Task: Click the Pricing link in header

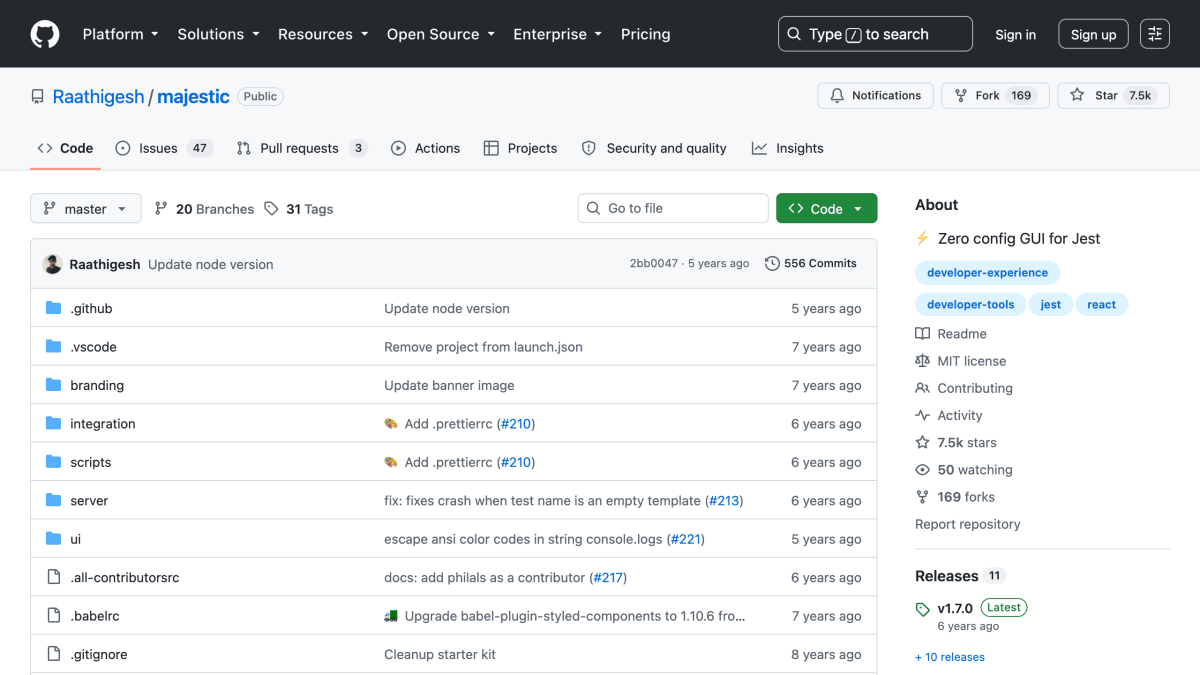Action: 646,34
